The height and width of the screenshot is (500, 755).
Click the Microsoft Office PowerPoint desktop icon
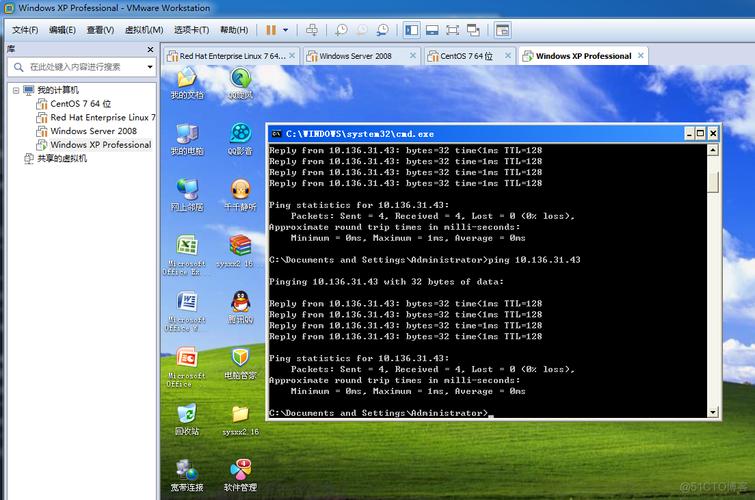click(186, 367)
